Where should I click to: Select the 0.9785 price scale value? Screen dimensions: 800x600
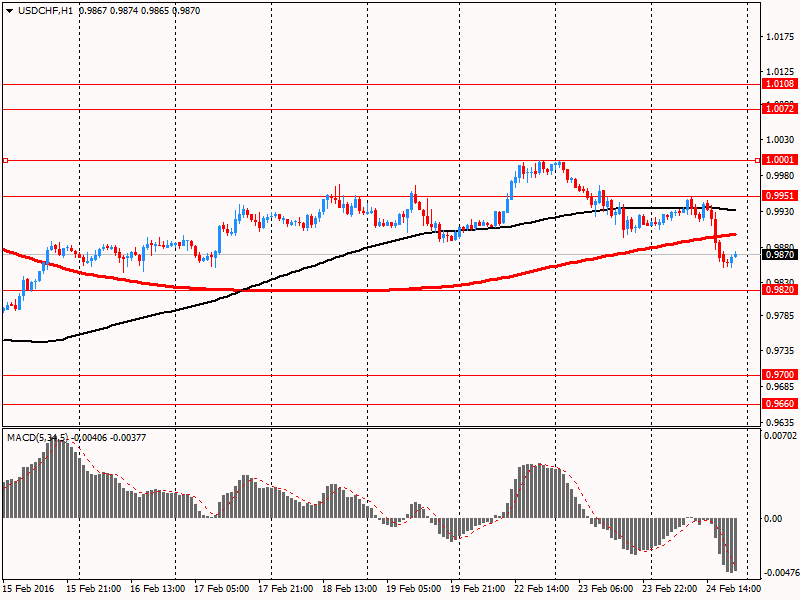coord(780,316)
